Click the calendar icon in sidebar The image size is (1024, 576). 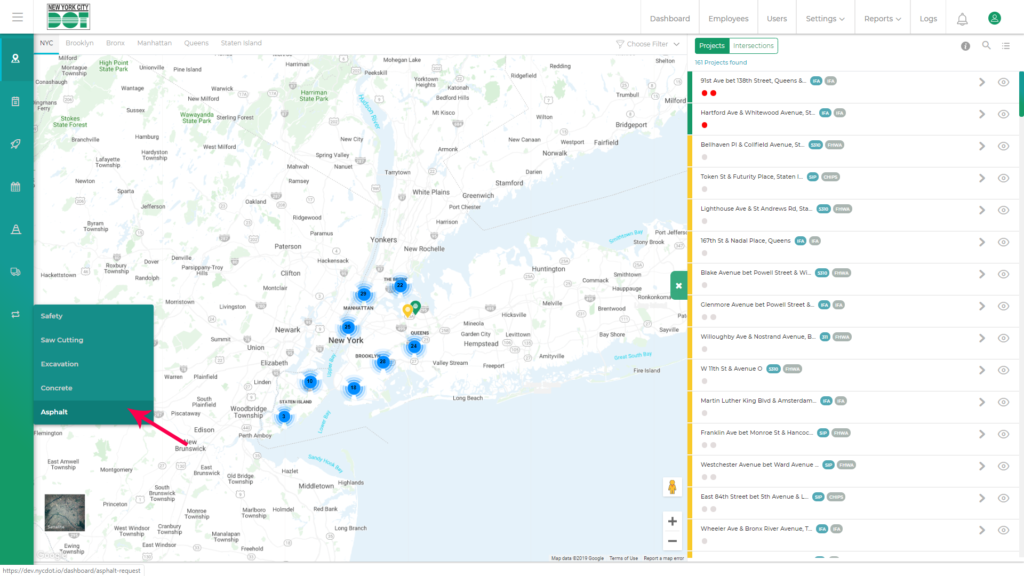tap(16, 186)
